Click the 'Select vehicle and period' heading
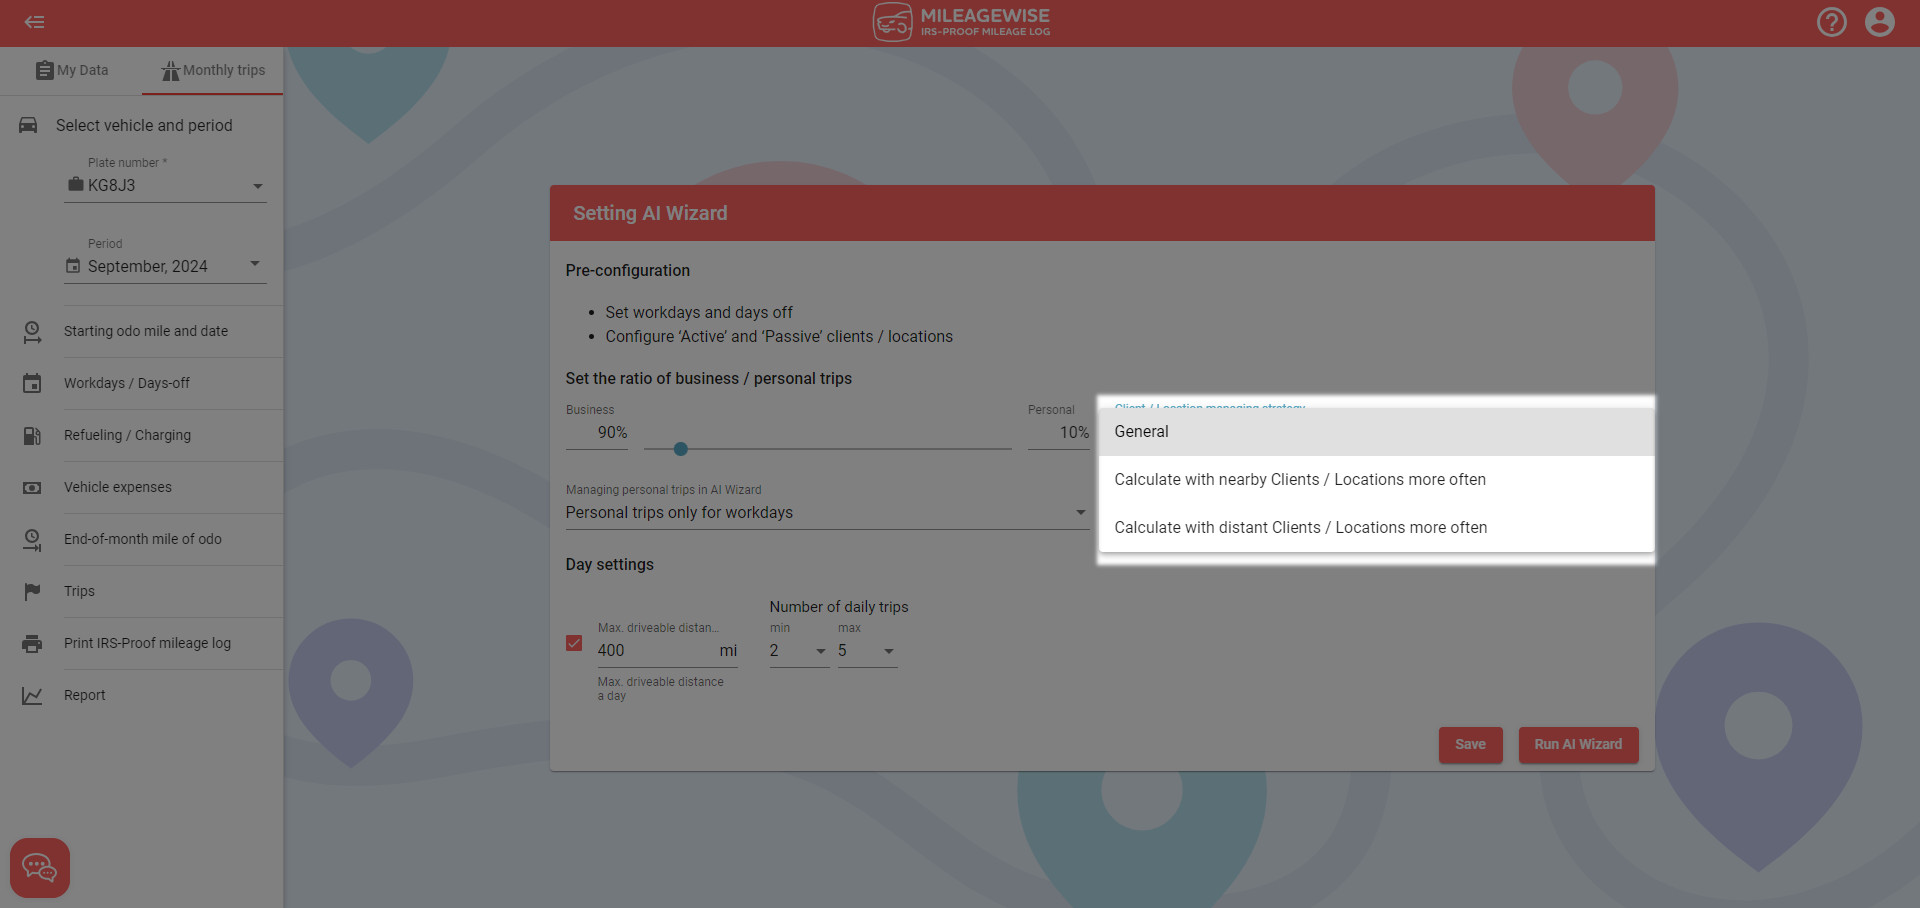Viewport: 1920px width, 908px height. [144, 125]
